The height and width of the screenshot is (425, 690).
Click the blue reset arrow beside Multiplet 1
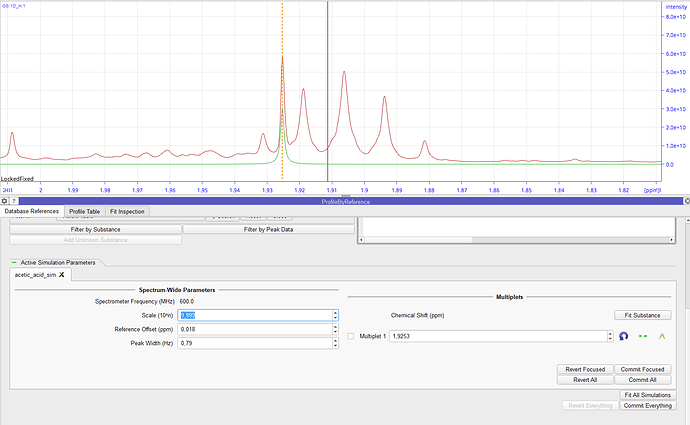624,337
